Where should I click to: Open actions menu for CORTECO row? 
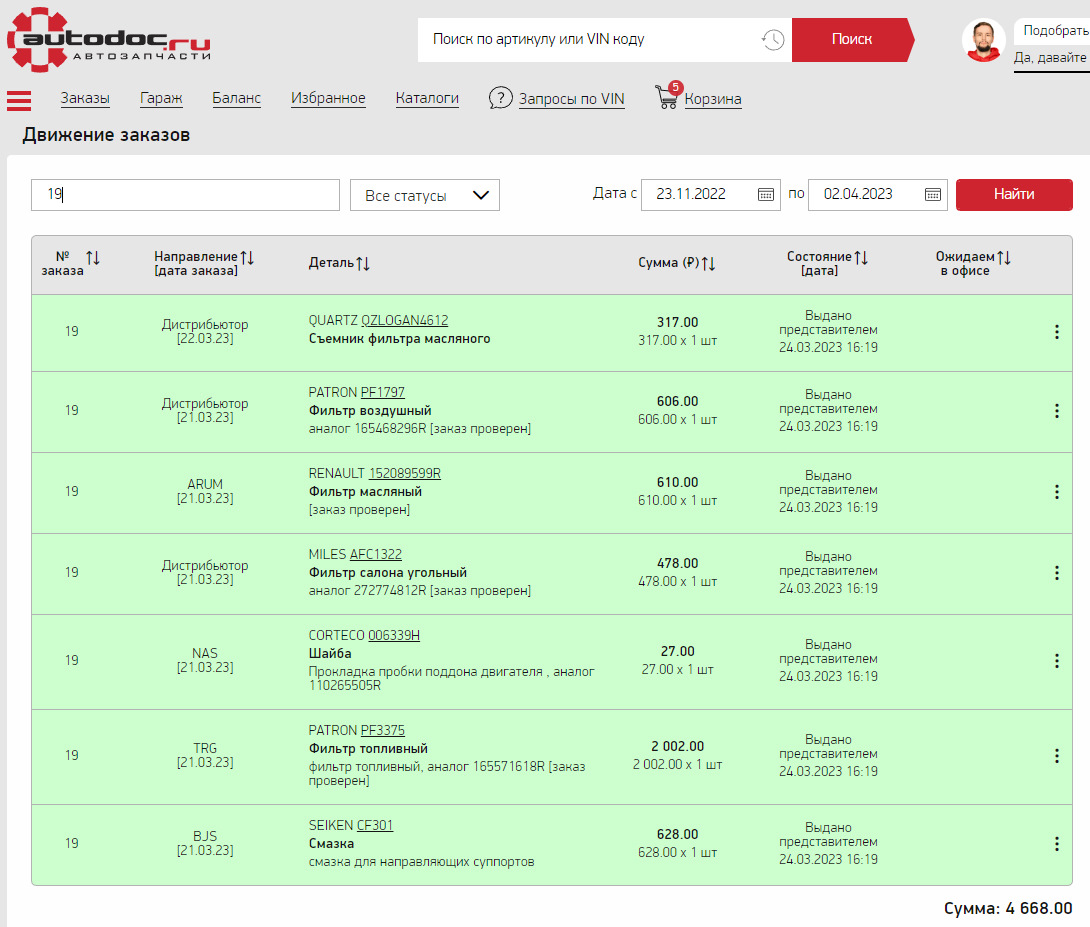(1057, 661)
